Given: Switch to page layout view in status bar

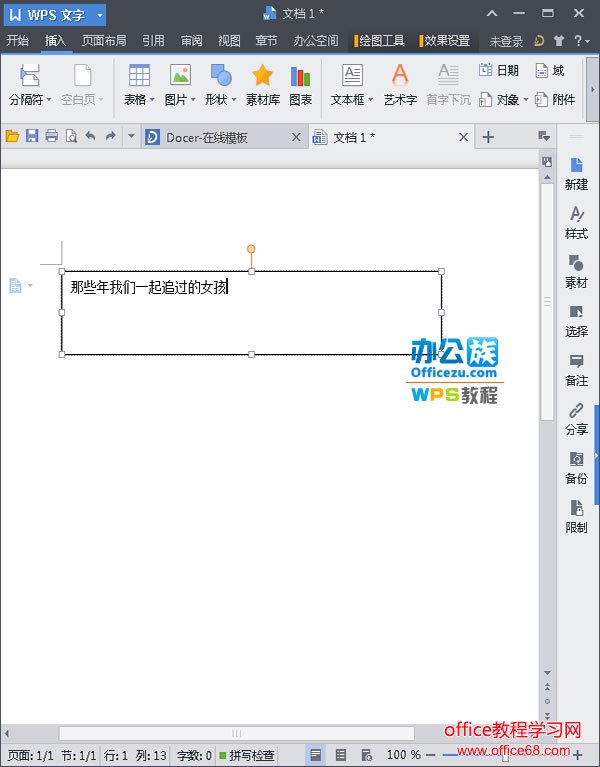Looking at the screenshot, I should click(316, 755).
